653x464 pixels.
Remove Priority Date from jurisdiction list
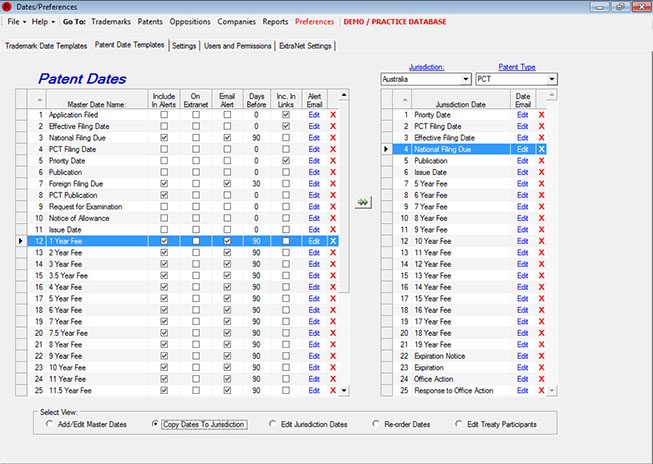[x=543, y=115]
